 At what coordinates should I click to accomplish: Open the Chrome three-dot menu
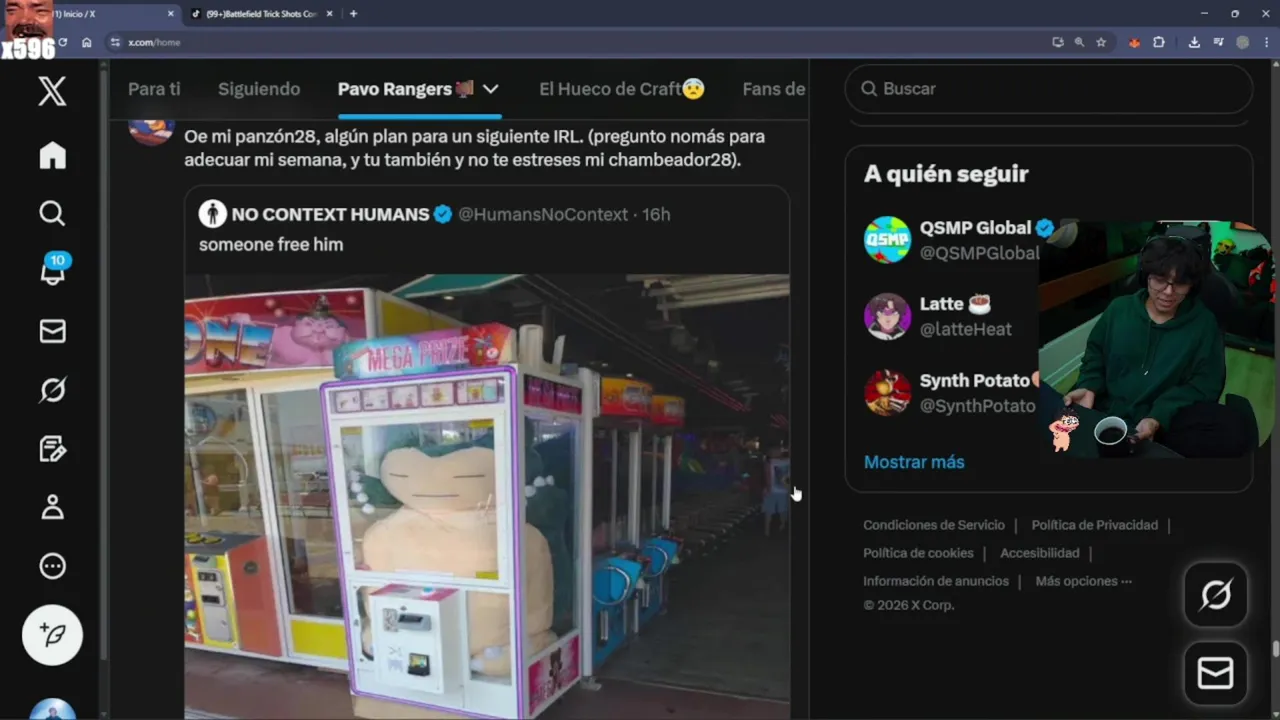pos(1266,42)
